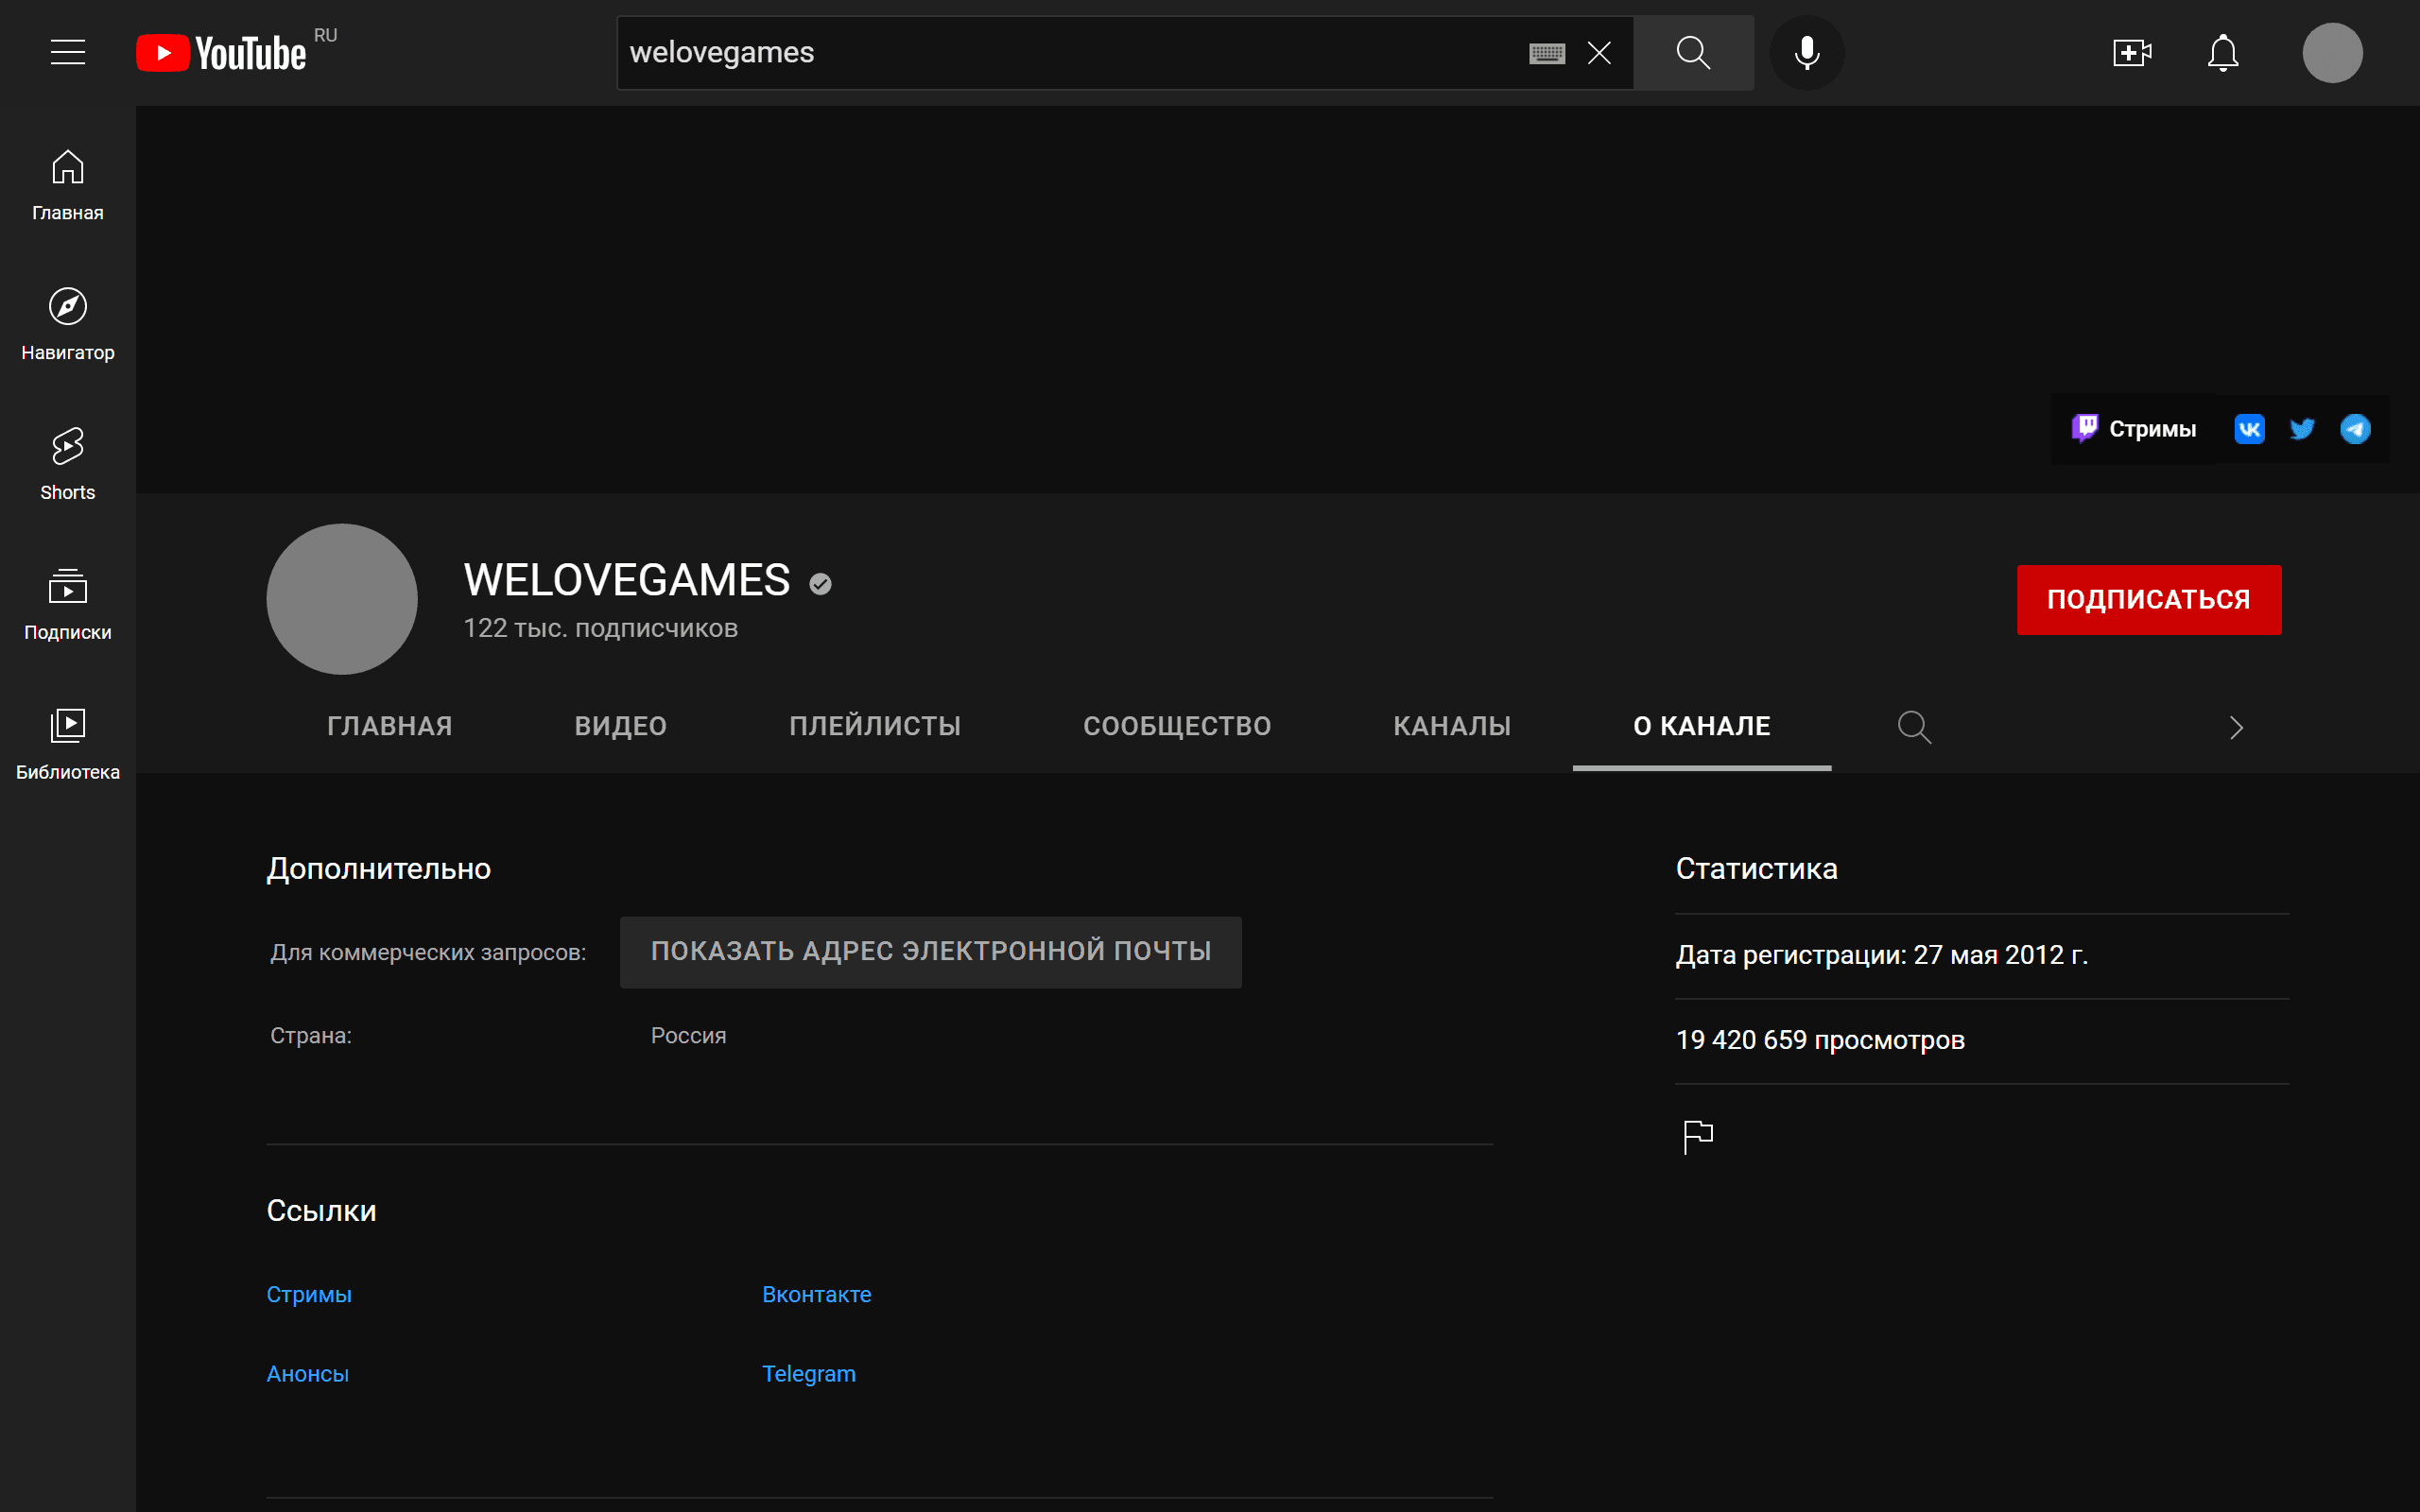2420x1512 pixels.
Task: Click the Telegram link in Ссылки section
Action: (808, 1373)
